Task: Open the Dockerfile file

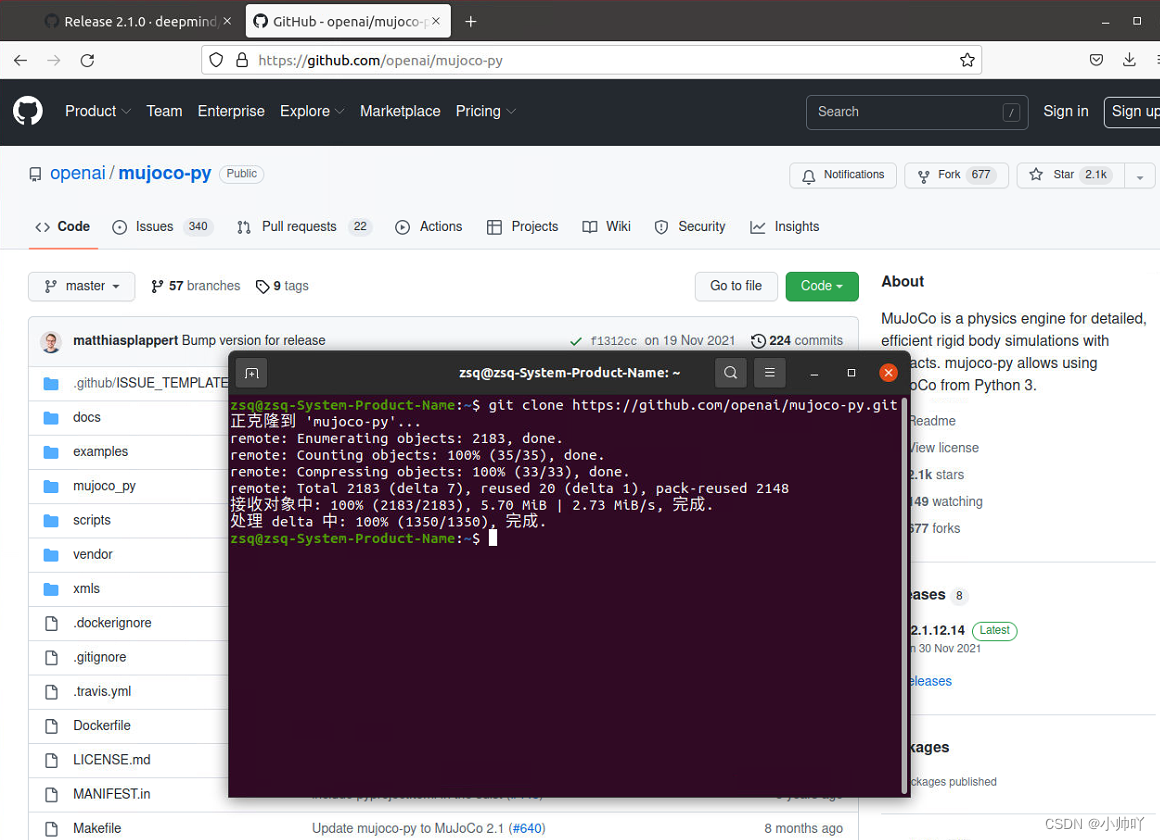Action: pyautogui.click(x=102, y=725)
